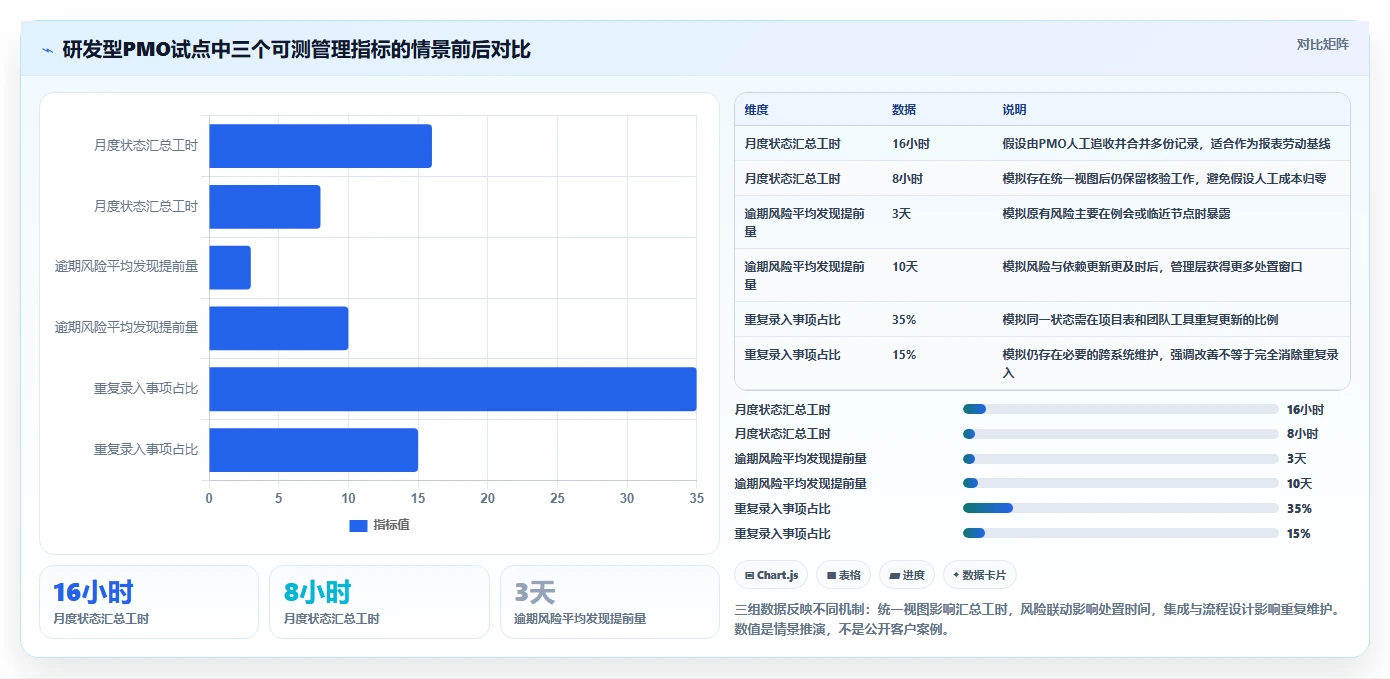The width and height of the screenshot is (1390, 679).
Task: Click the x-axis tick label 5
Action: (279, 498)
